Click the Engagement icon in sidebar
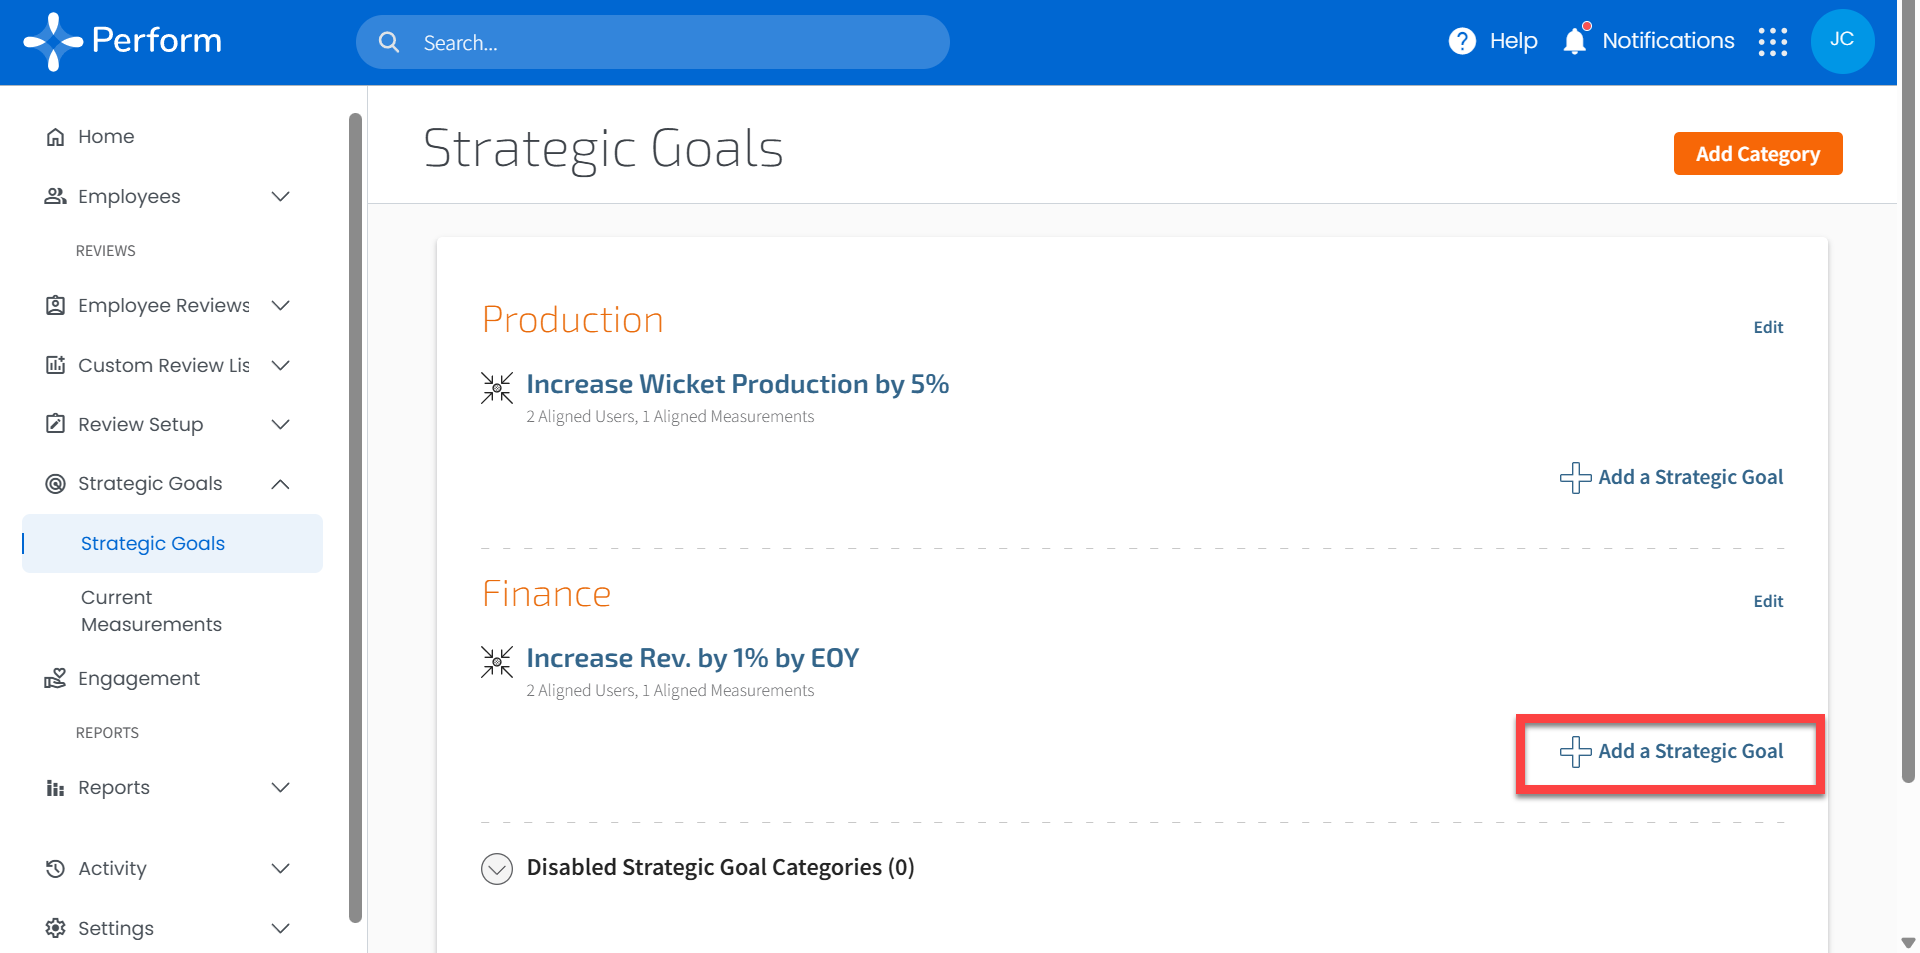 [x=56, y=679]
